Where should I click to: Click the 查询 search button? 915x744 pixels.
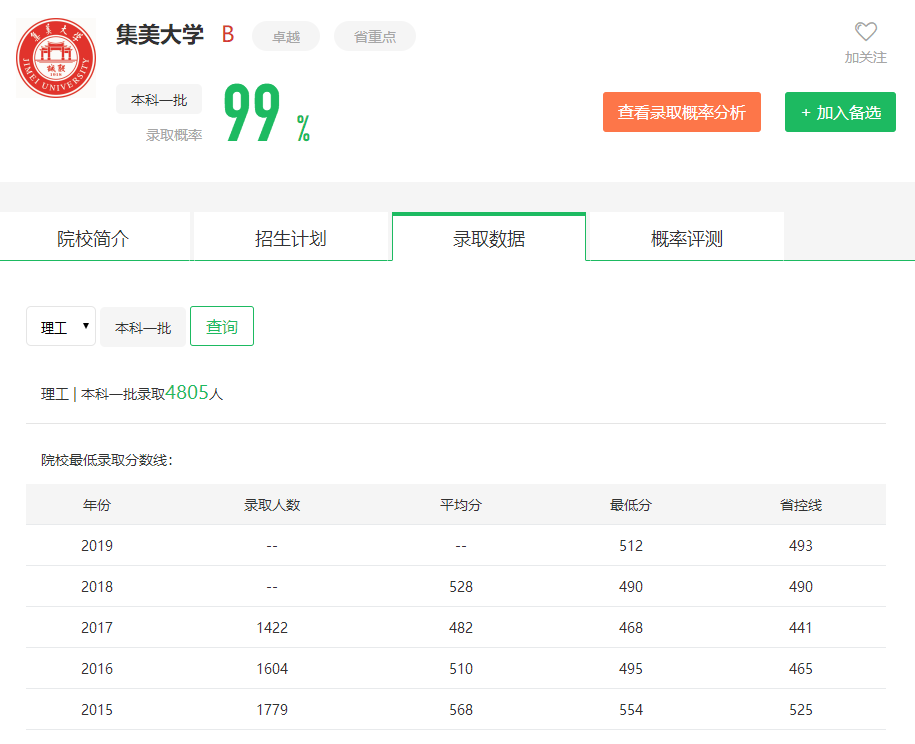pyautogui.click(x=222, y=327)
